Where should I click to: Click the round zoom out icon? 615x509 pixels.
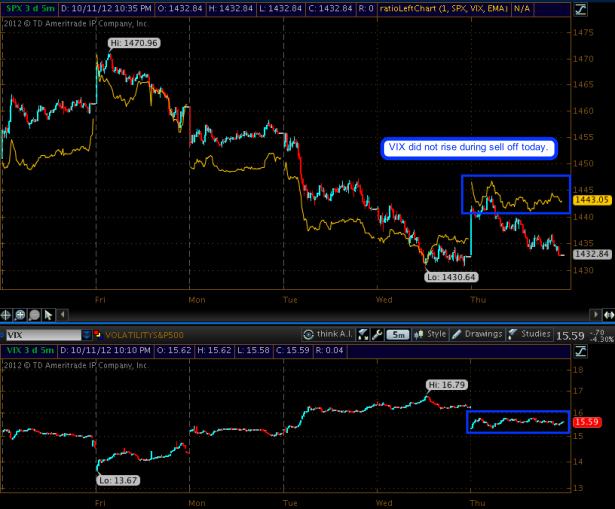pos(34,313)
